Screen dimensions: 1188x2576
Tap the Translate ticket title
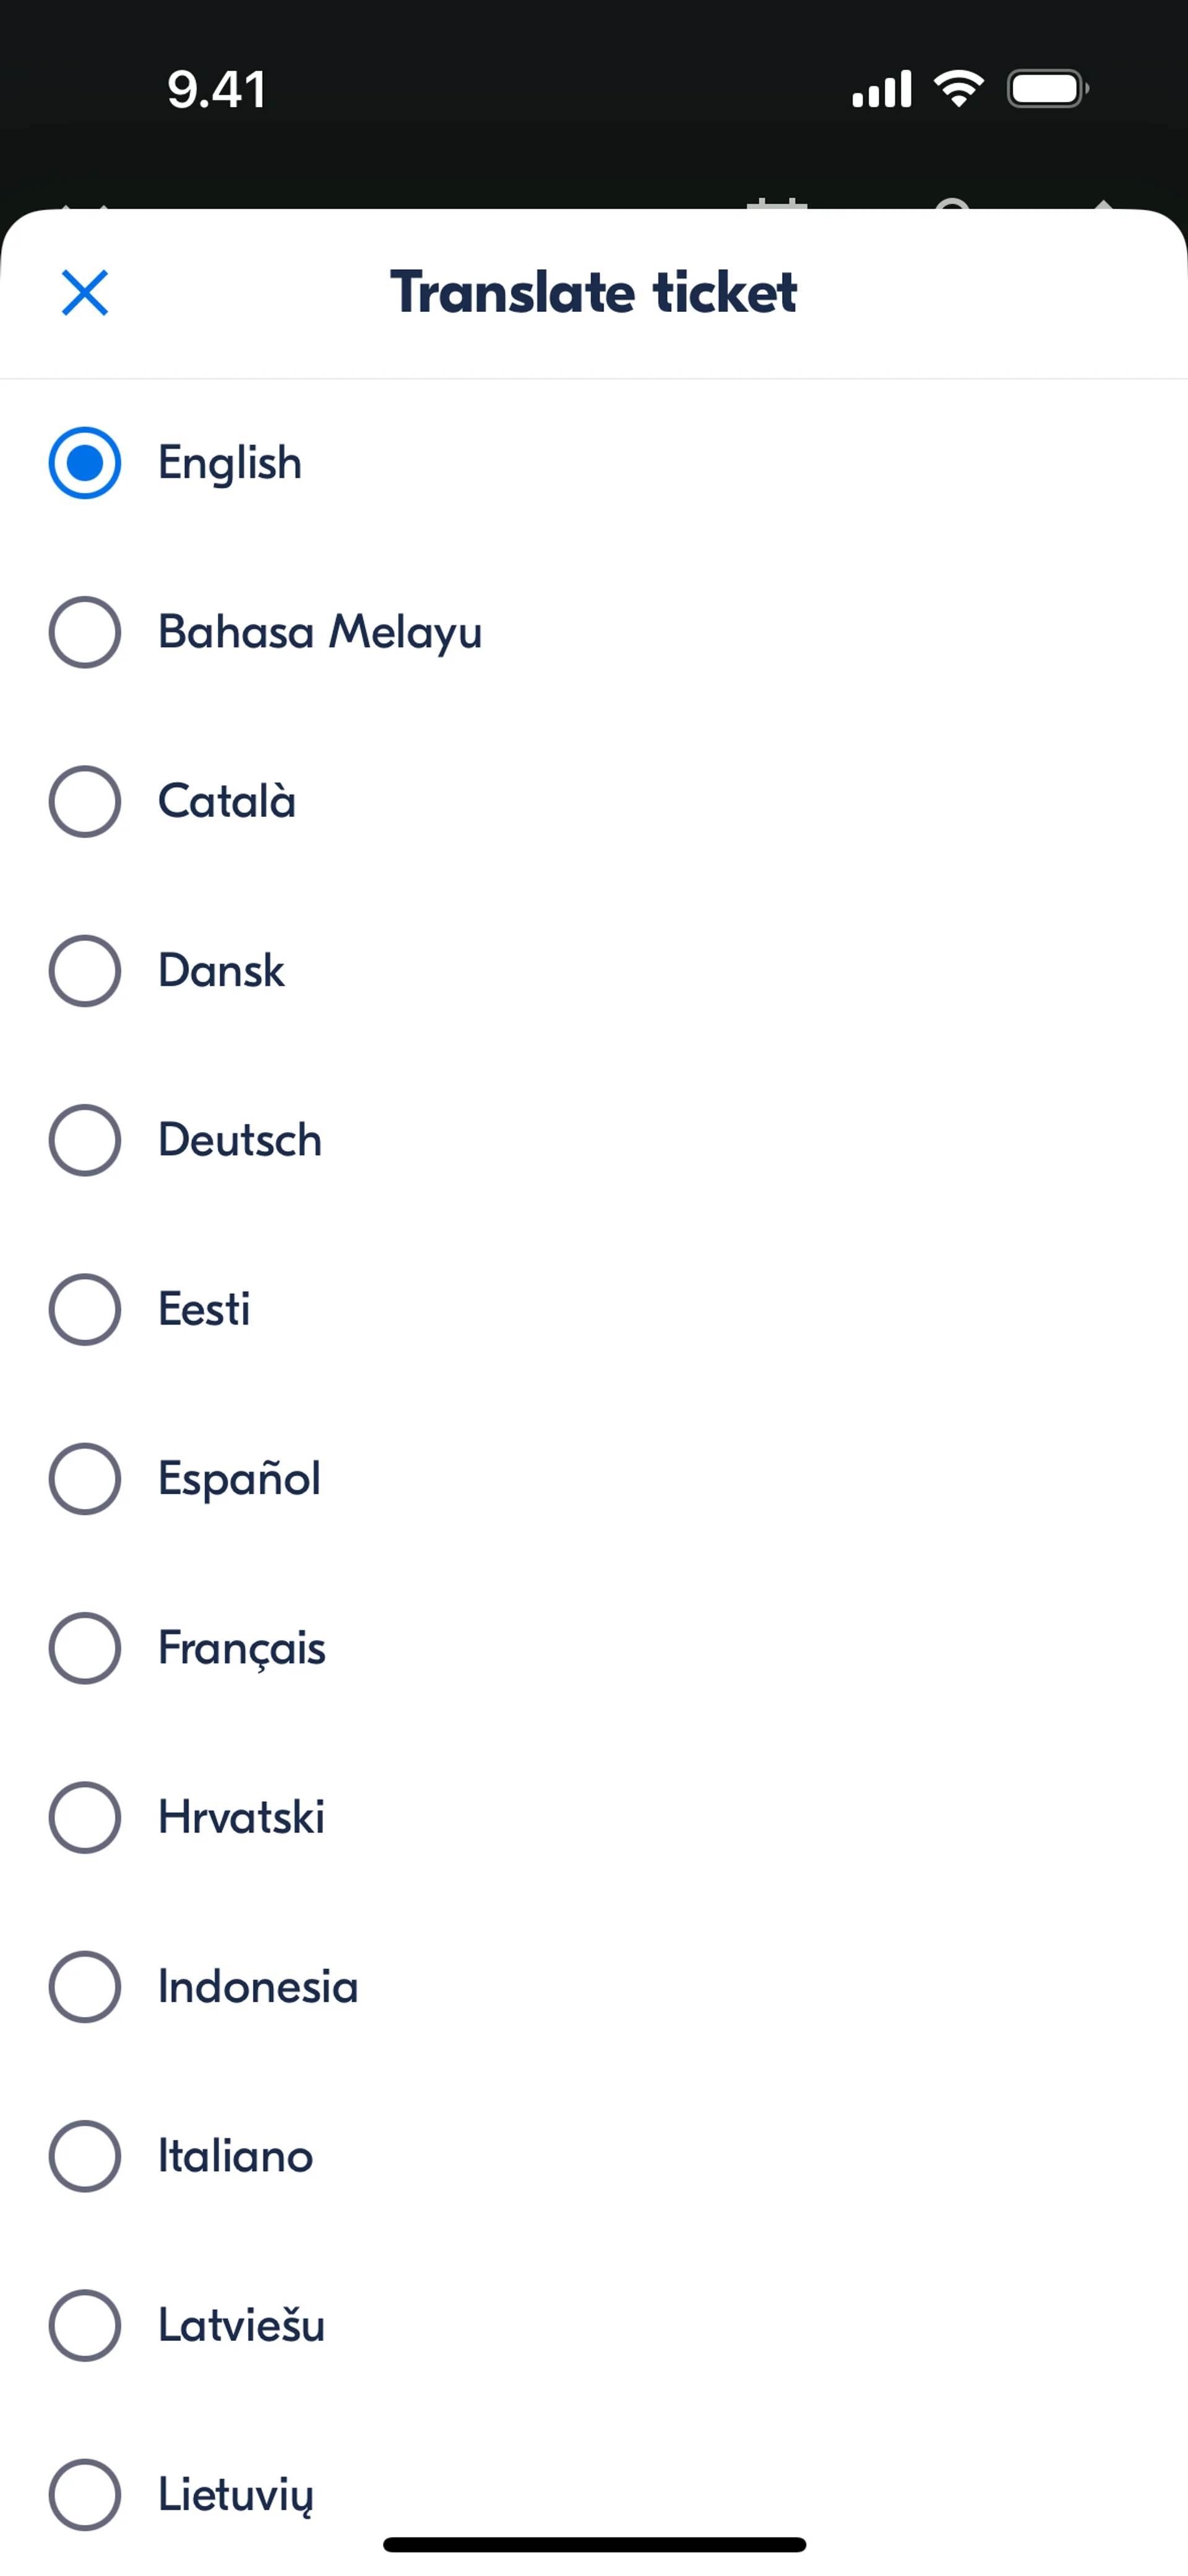[594, 292]
